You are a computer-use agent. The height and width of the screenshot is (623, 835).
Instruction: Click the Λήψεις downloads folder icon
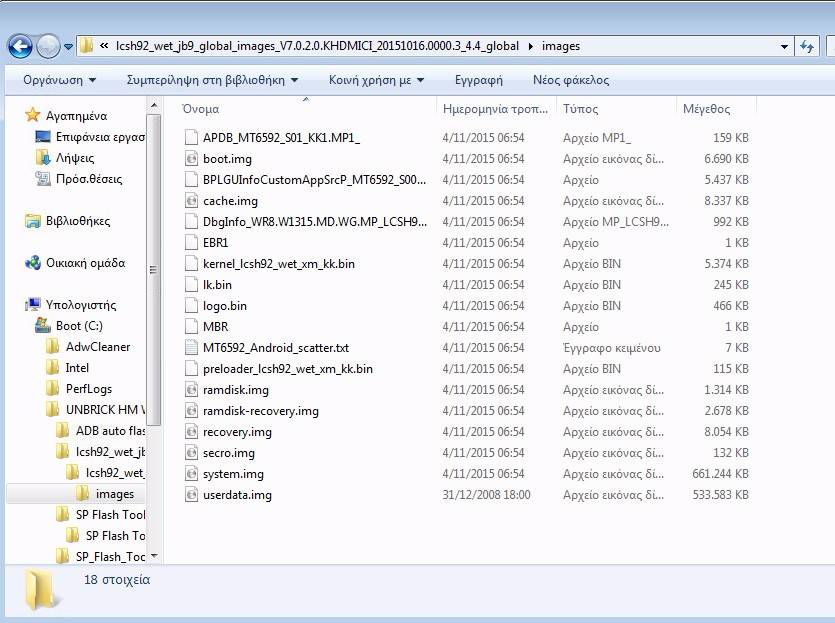click(43, 158)
